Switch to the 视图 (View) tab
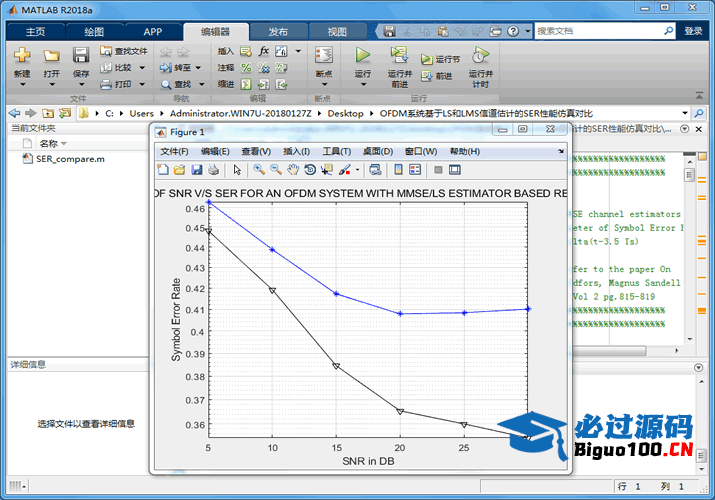The height and width of the screenshot is (500, 715). point(337,31)
